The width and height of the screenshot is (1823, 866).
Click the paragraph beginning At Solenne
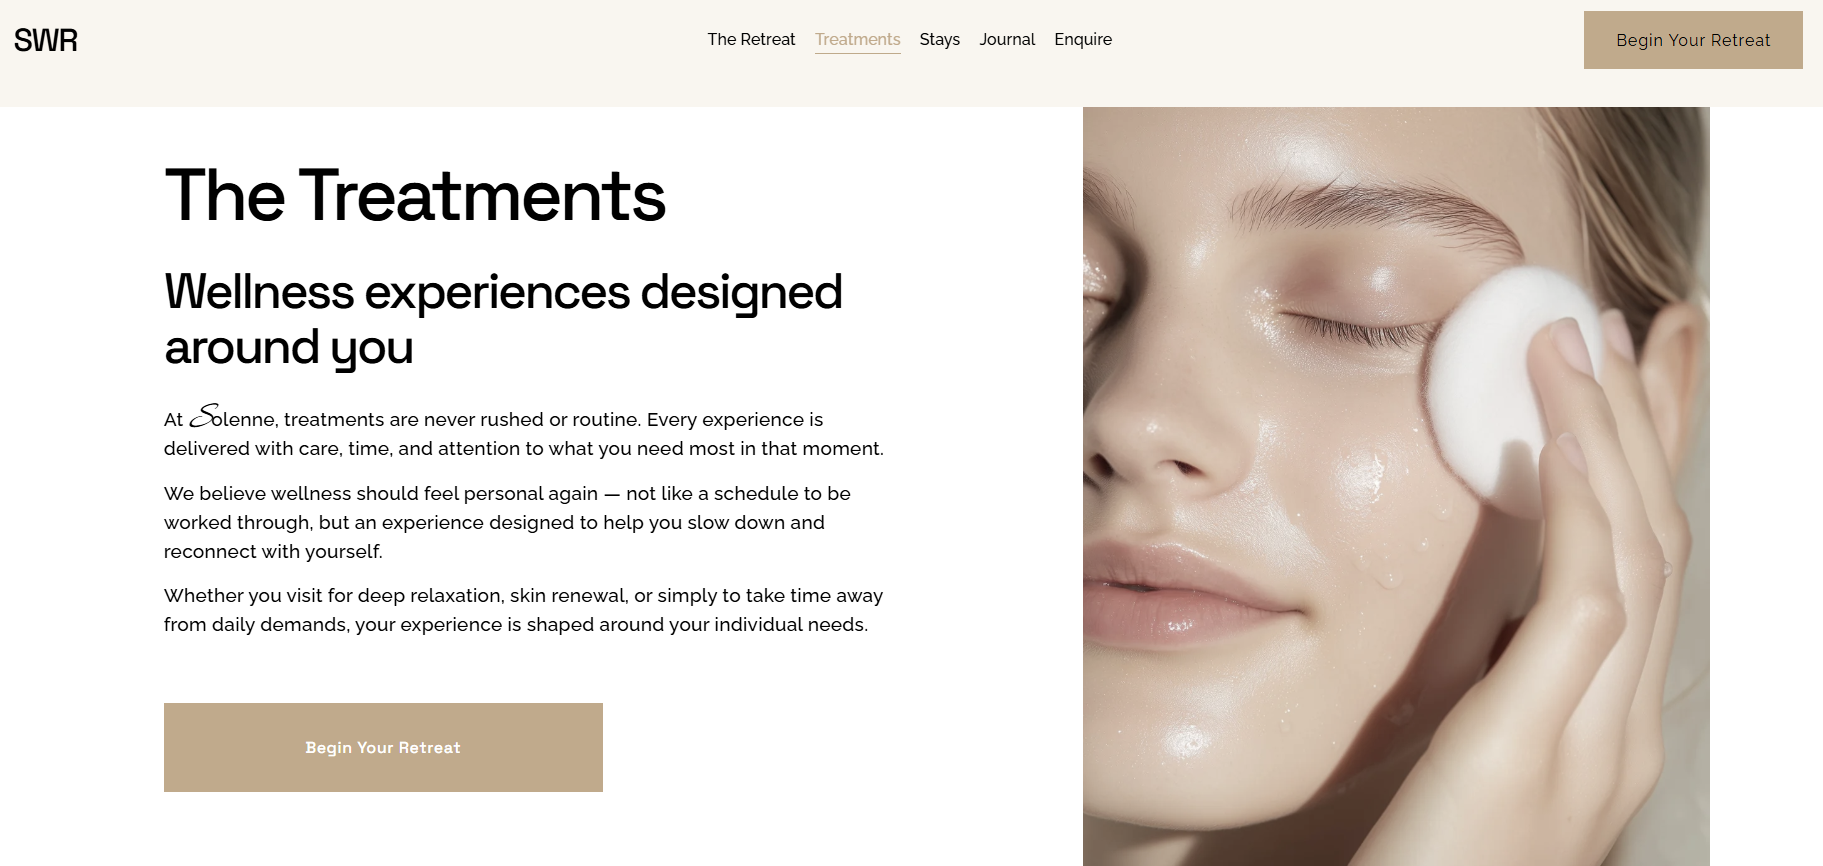tap(524, 431)
